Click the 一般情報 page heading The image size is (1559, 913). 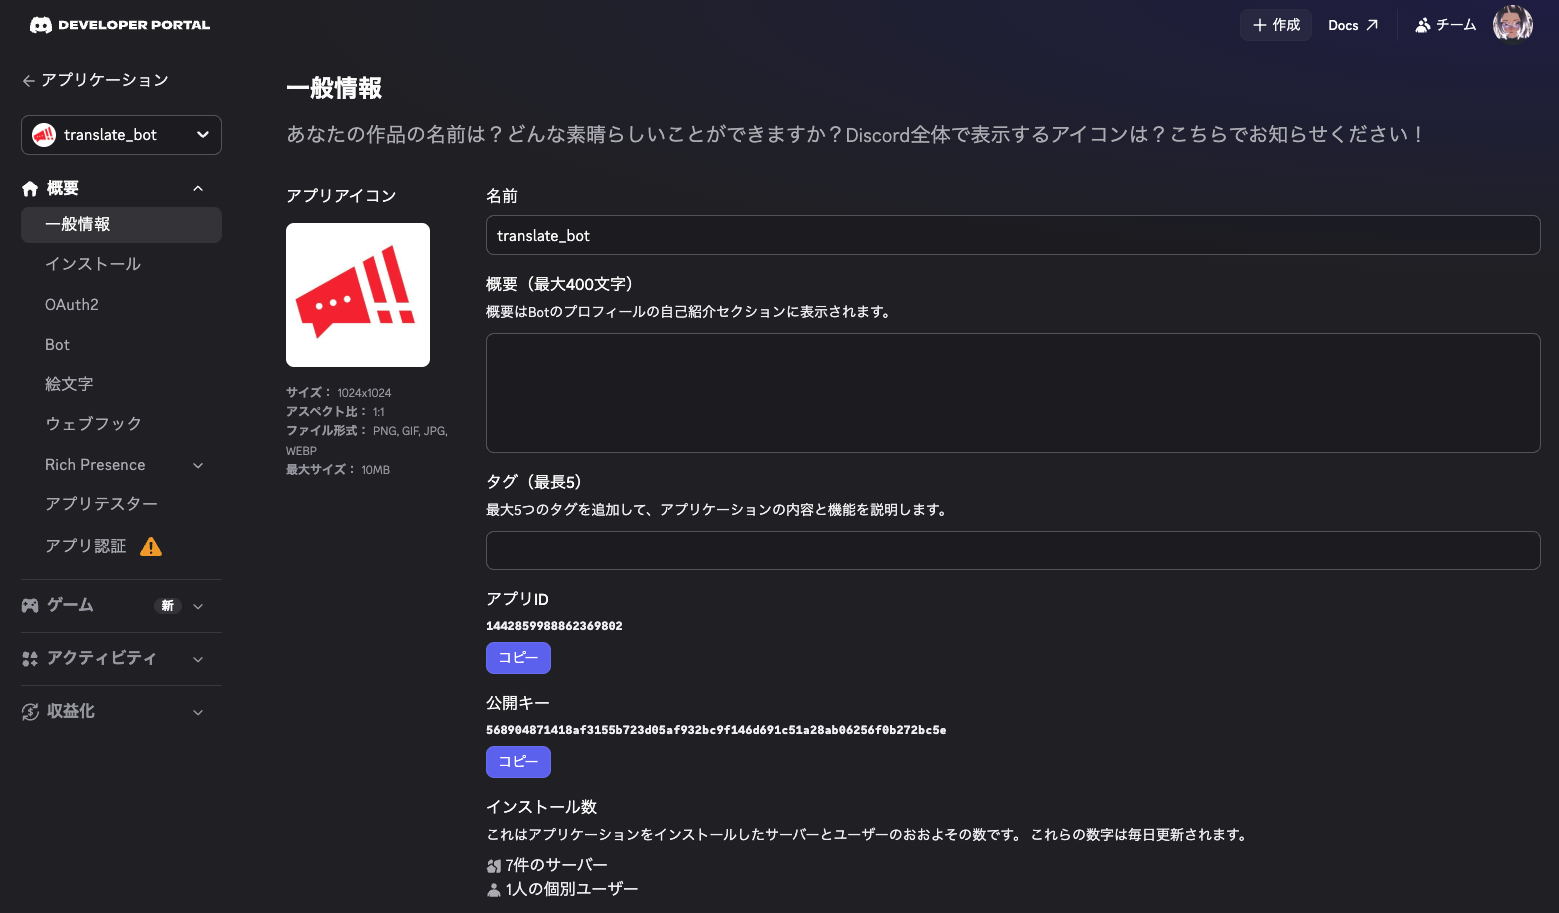(x=334, y=88)
